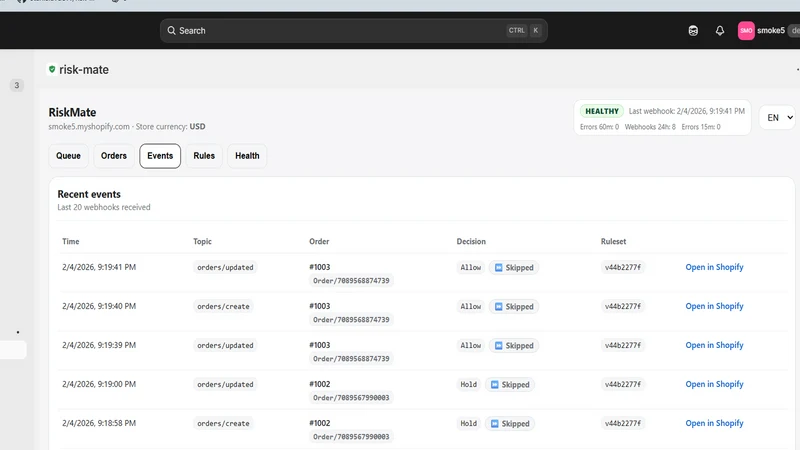Click the search magnifier icon
The width and height of the screenshot is (800, 450).
click(x=171, y=31)
